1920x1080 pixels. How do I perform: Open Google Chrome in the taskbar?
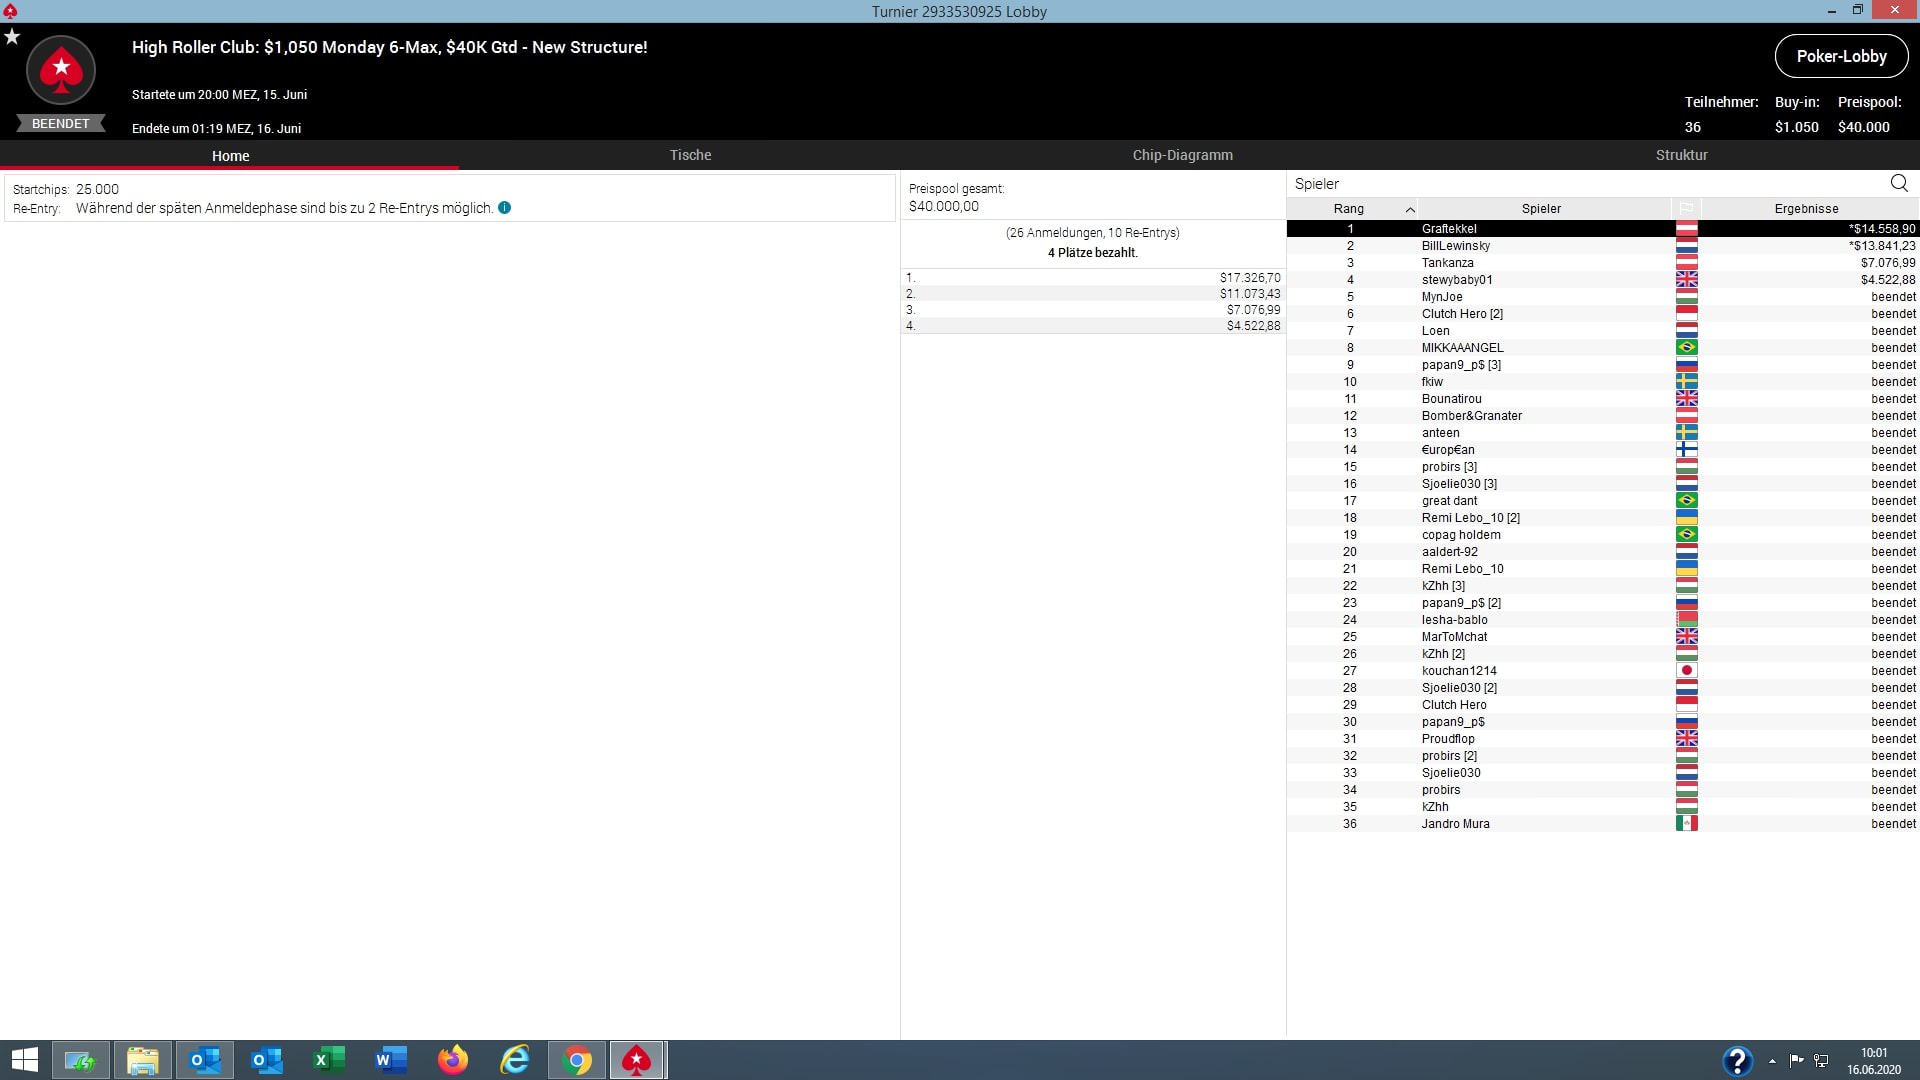pyautogui.click(x=577, y=1060)
